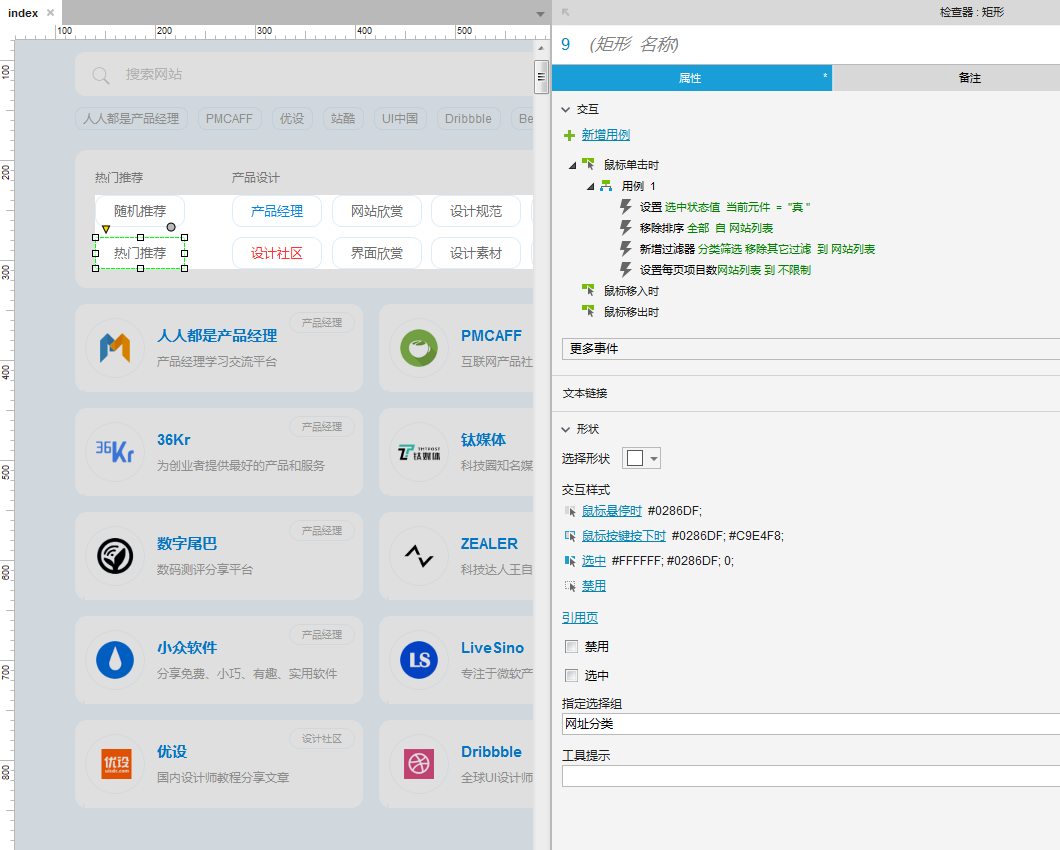Click the 引用页 link
This screenshot has height=850, width=1060.
tap(580, 618)
